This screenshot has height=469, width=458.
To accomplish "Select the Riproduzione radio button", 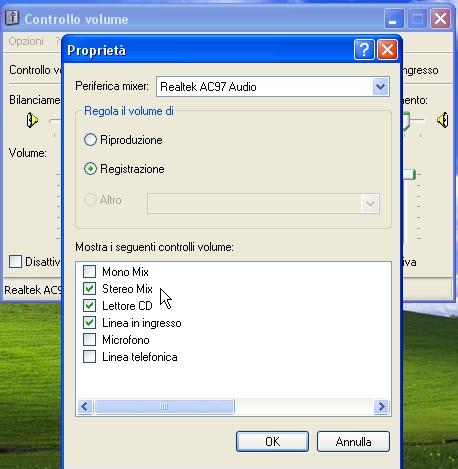I will pos(90,140).
